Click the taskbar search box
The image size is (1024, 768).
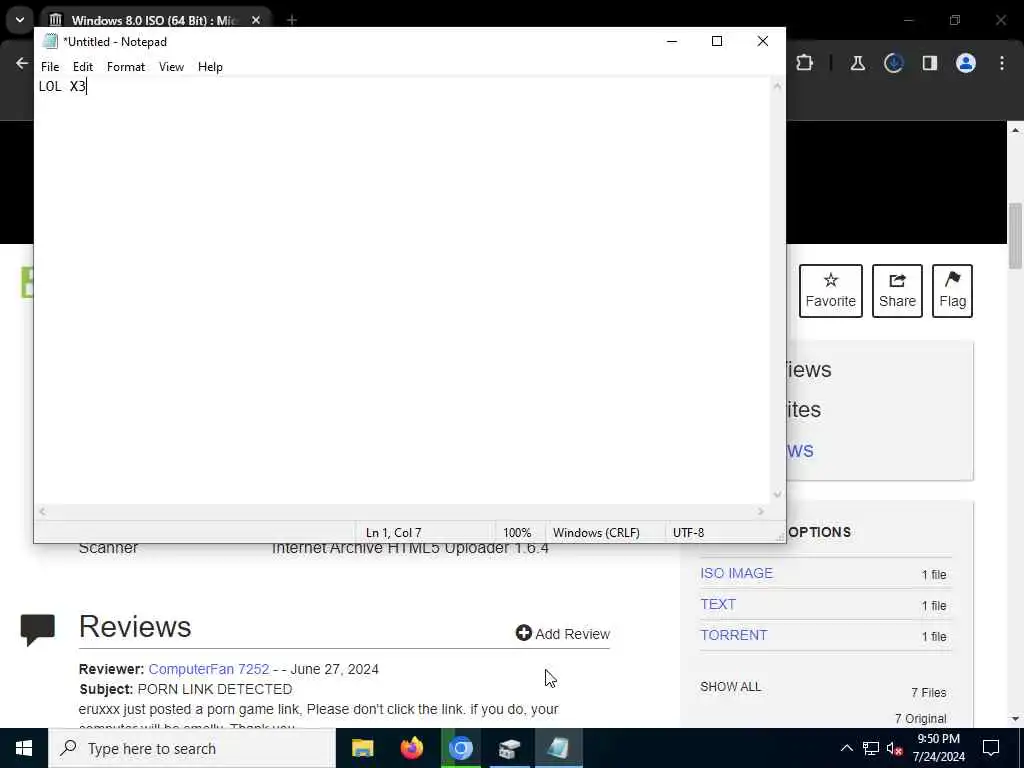point(192,748)
